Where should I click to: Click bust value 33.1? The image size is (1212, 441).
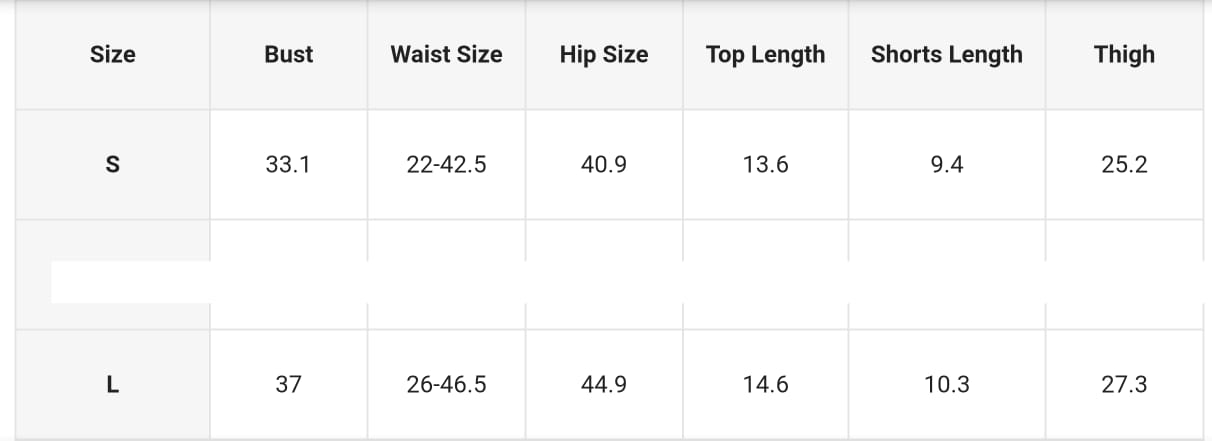tap(288, 165)
